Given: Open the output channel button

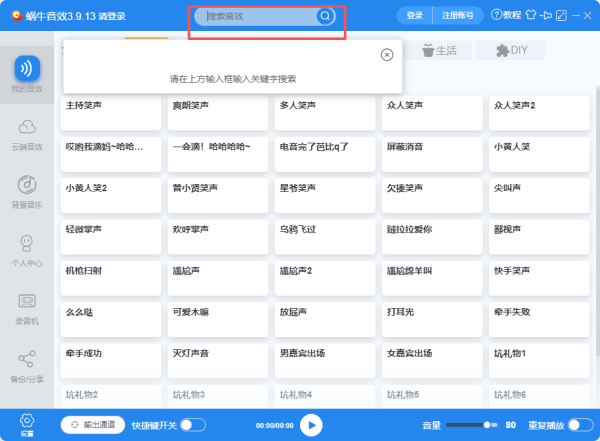Looking at the screenshot, I should (x=93, y=425).
